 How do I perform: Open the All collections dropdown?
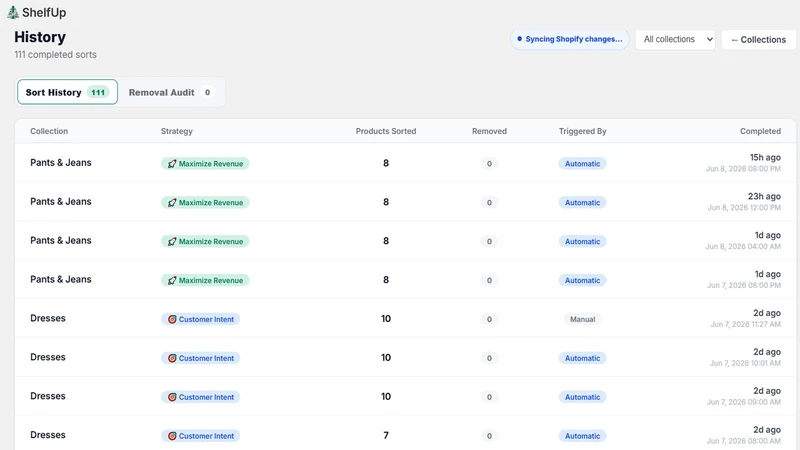coord(675,39)
